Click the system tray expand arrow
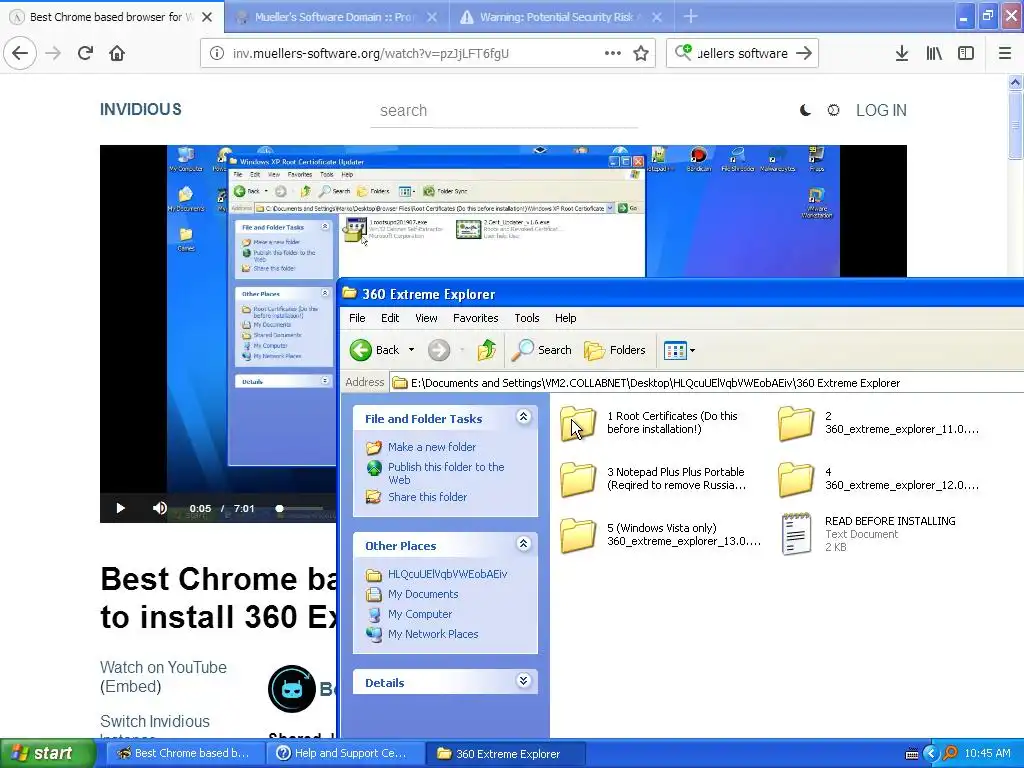Screen dimensions: 1024x768 931,754
